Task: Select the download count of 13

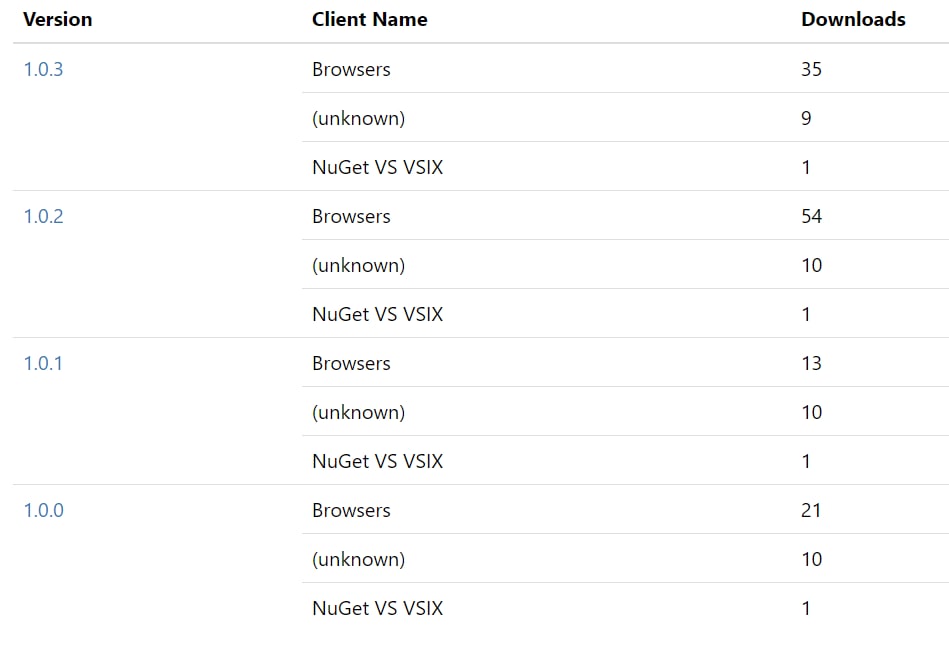Action: tap(811, 364)
